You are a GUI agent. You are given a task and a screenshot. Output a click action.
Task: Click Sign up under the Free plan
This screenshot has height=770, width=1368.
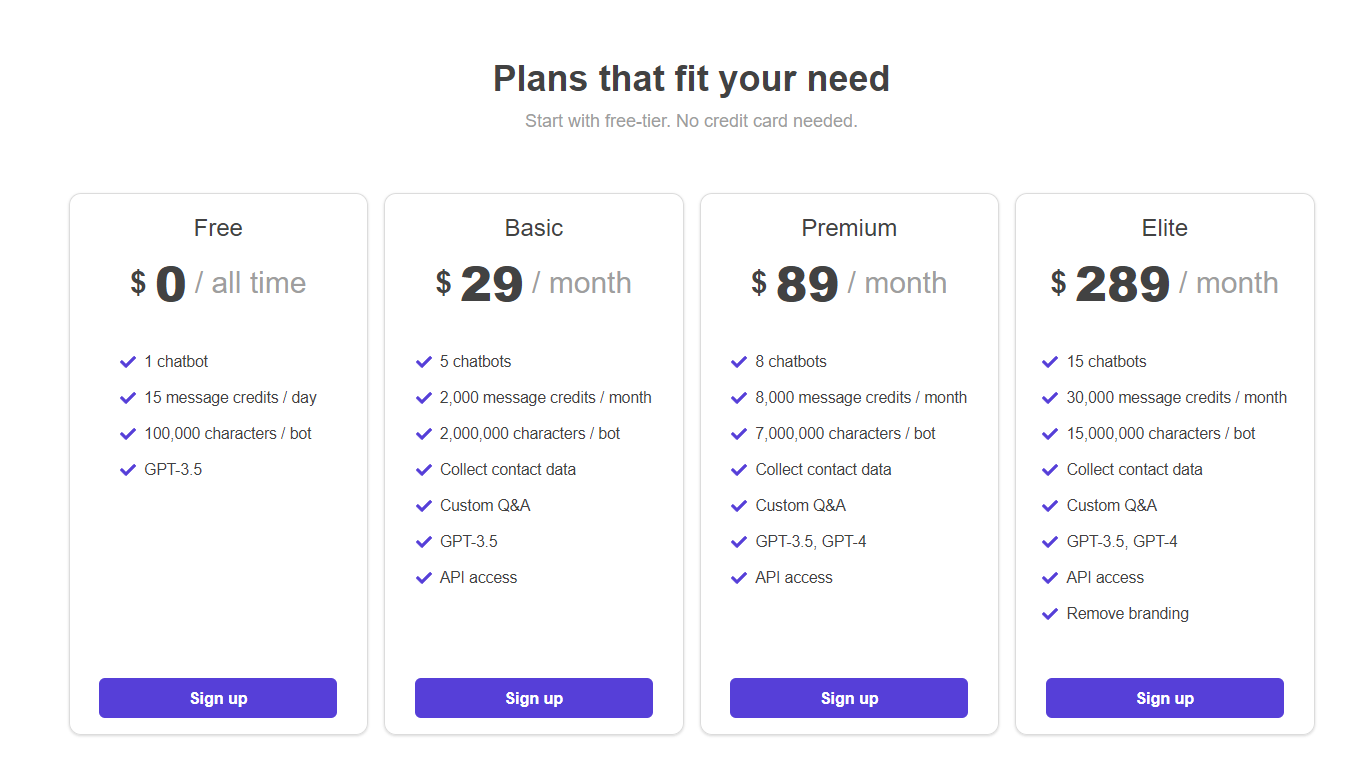pos(218,698)
